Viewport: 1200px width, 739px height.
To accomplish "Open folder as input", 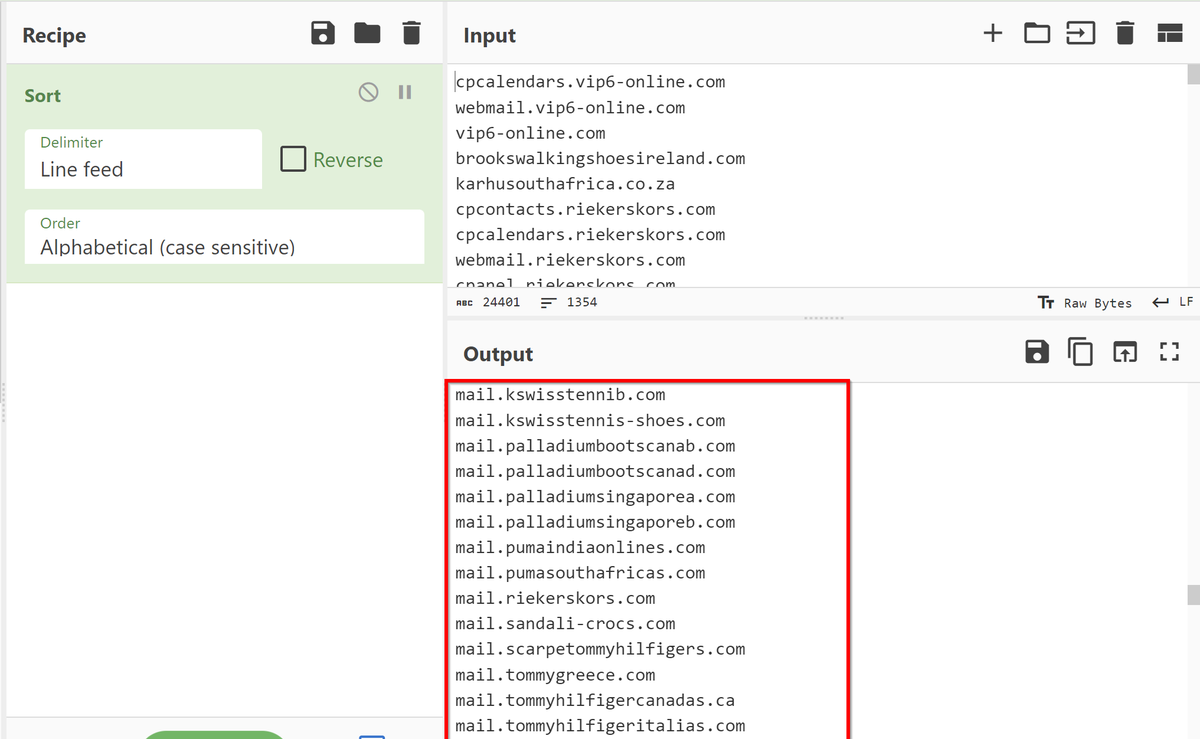I will tap(1037, 34).
